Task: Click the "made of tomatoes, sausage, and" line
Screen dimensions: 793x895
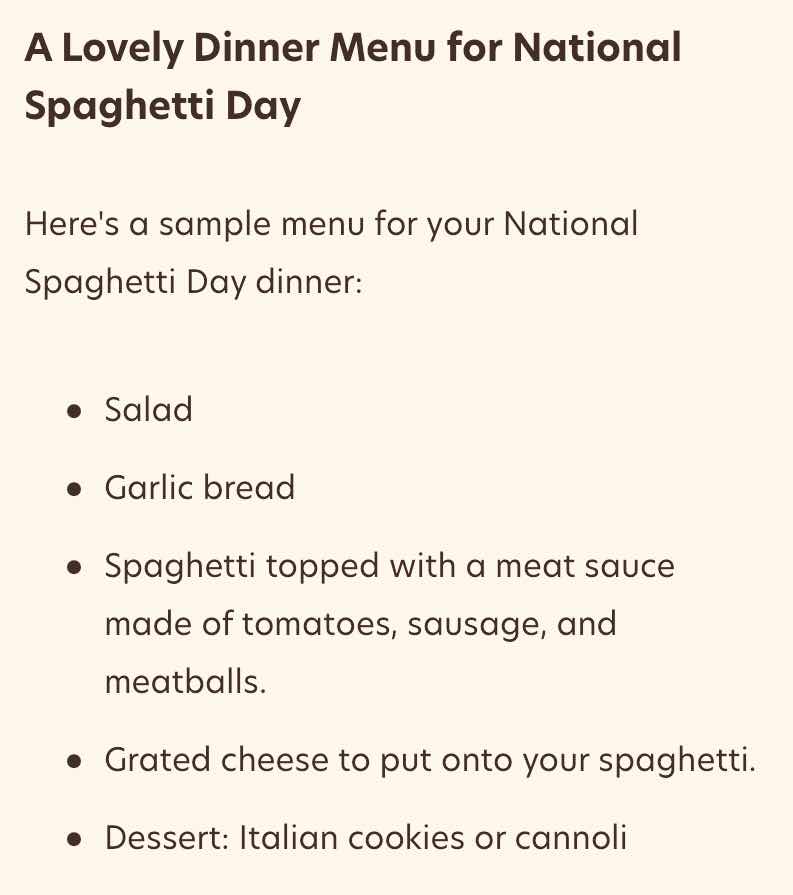Action: [x=361, y=624]
